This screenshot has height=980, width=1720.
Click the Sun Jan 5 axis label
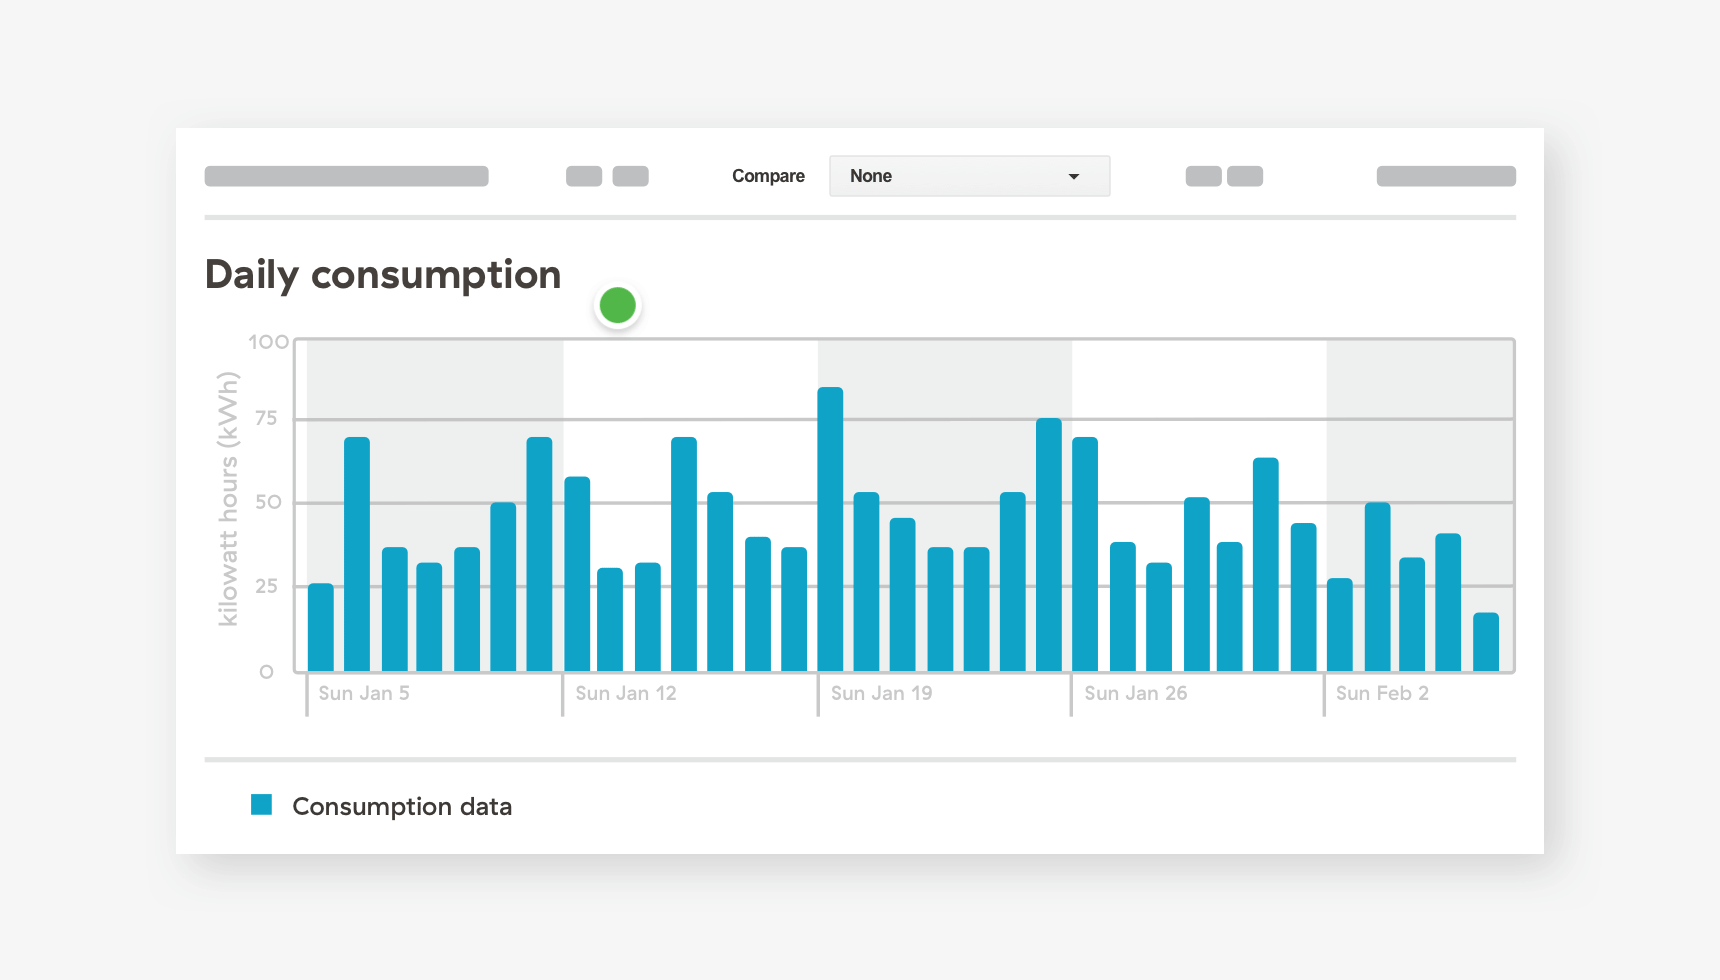364,693
